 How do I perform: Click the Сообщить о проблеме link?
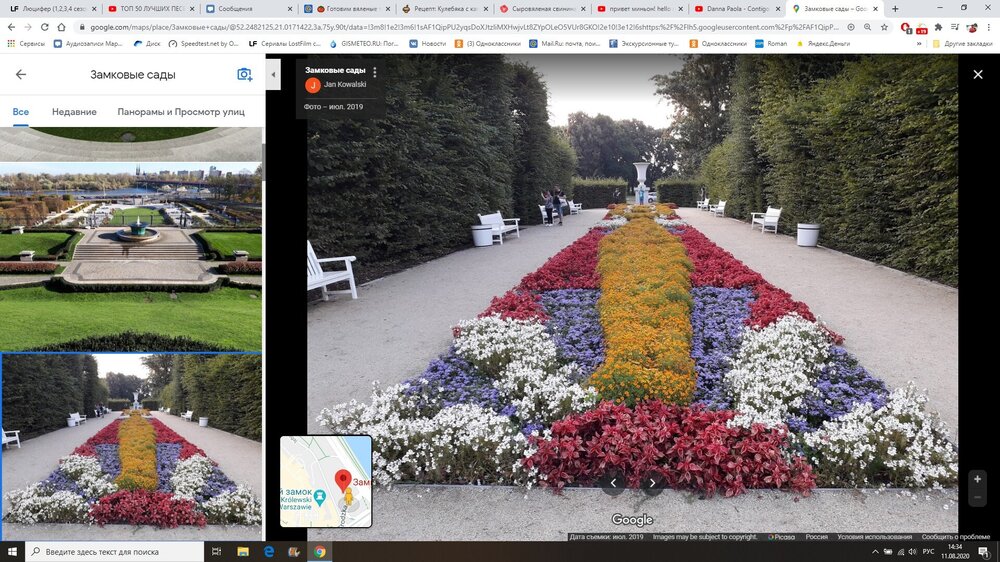coord(956,537)
